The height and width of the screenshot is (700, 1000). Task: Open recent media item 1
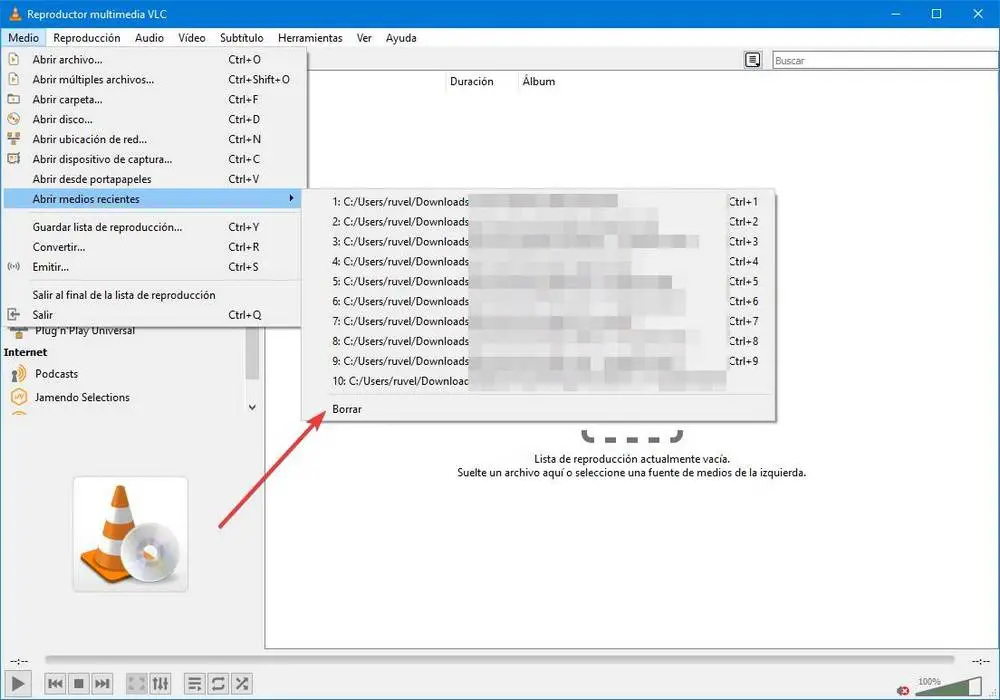pos(538,201)
